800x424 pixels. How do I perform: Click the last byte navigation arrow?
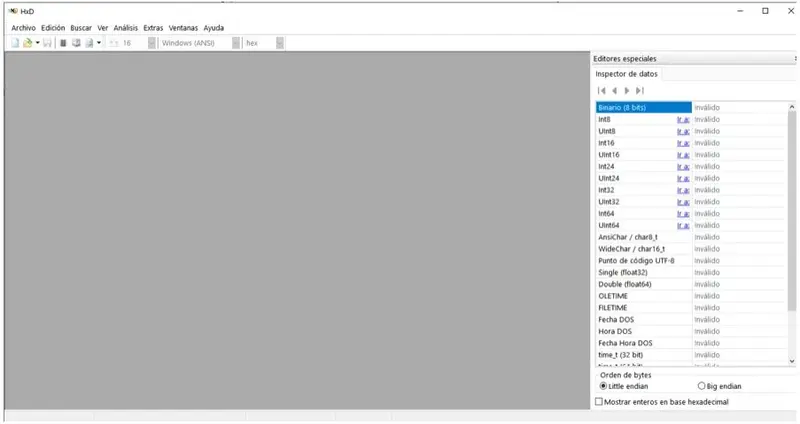click(640, 91)
